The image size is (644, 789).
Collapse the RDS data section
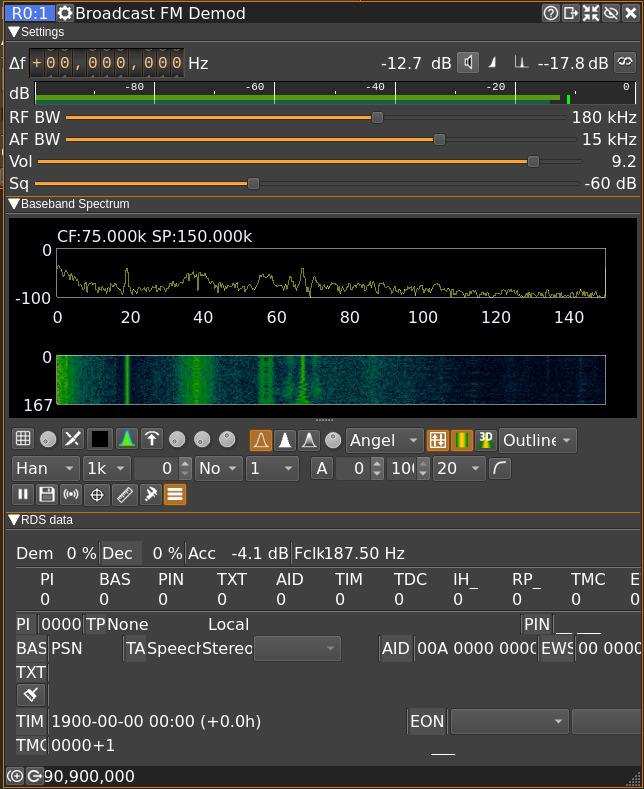point(14,520)
